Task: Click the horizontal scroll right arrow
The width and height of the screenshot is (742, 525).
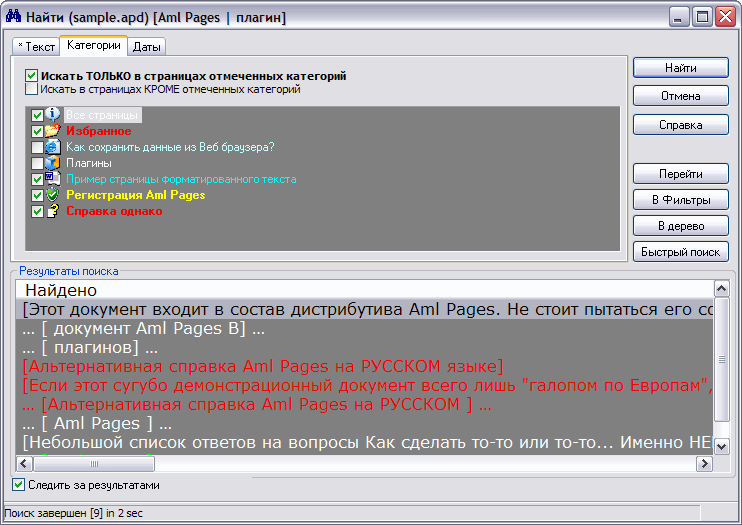Action: [x=705, y=463]
